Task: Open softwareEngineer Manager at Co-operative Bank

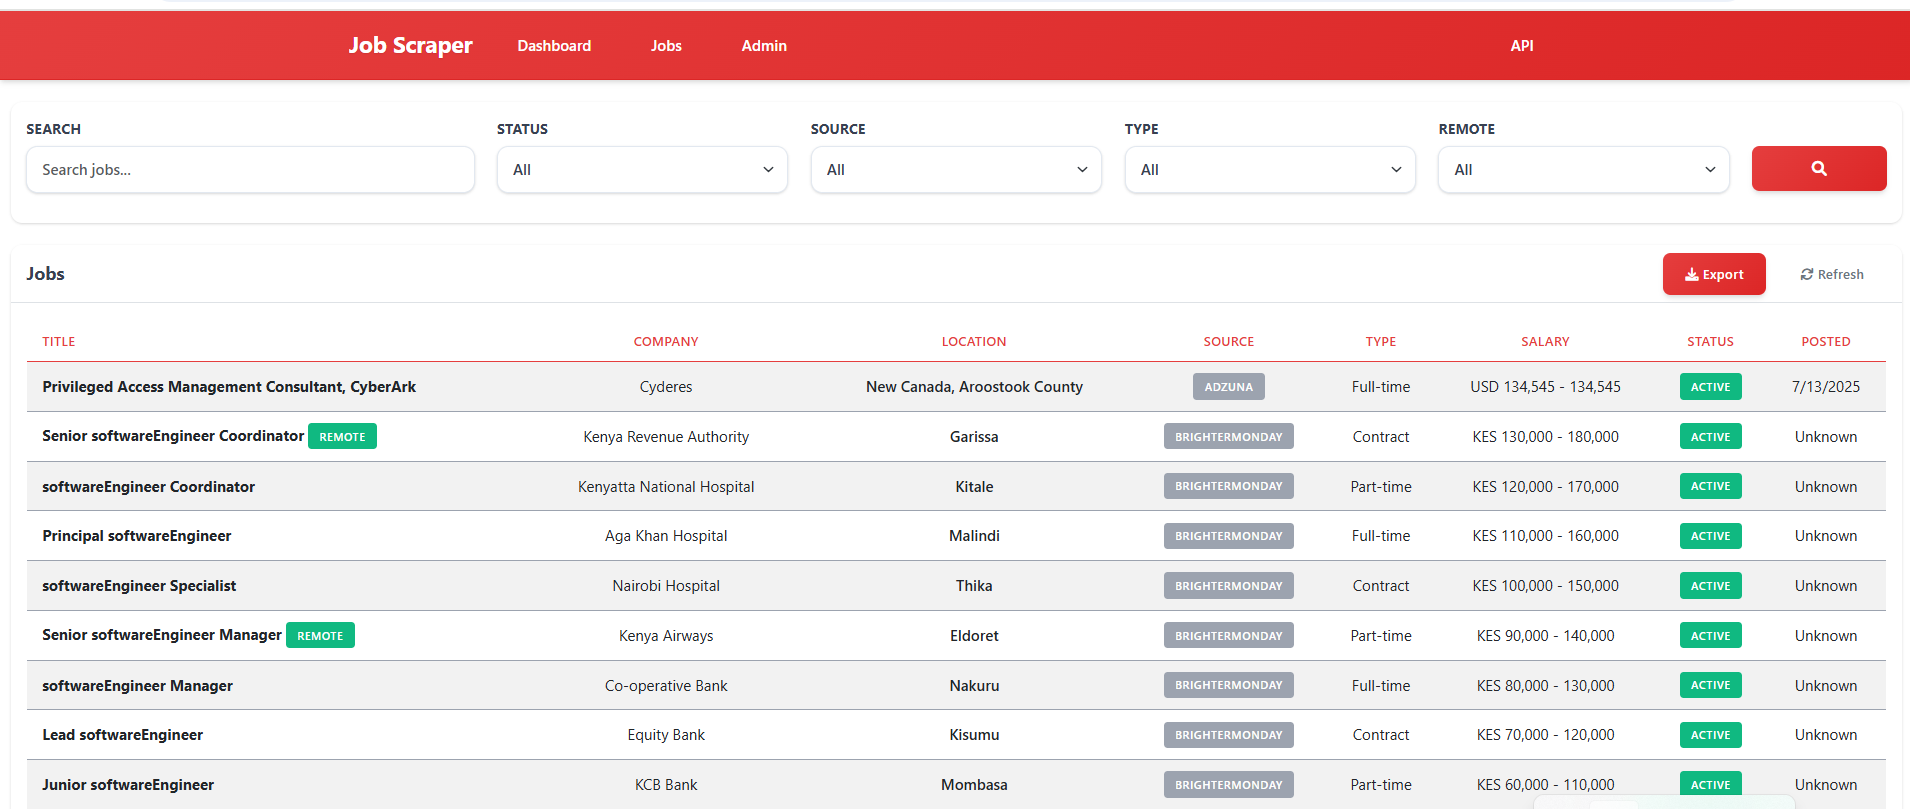Action: tap(137, 686)
